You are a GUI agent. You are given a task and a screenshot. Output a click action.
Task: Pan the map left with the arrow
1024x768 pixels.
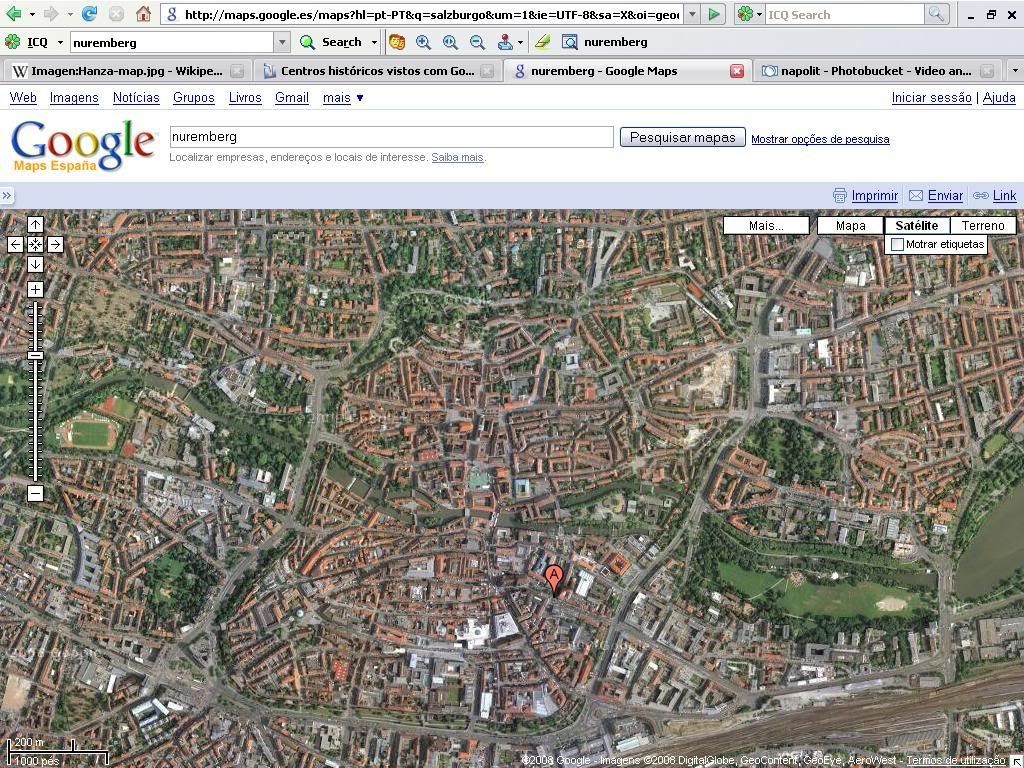tap(15, 244)
